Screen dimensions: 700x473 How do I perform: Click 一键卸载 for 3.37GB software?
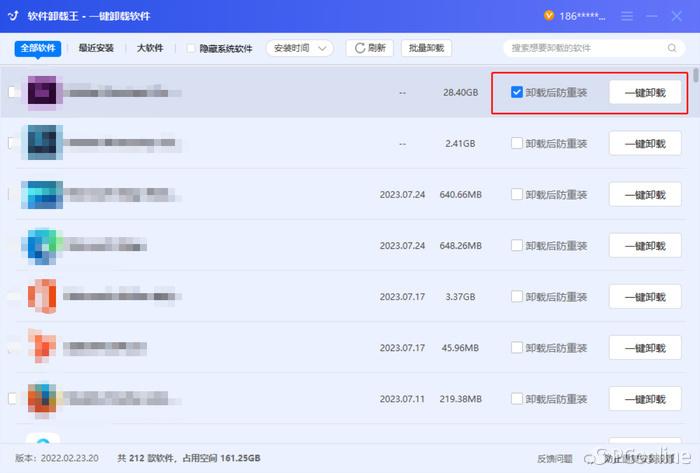tap(645, 297)
